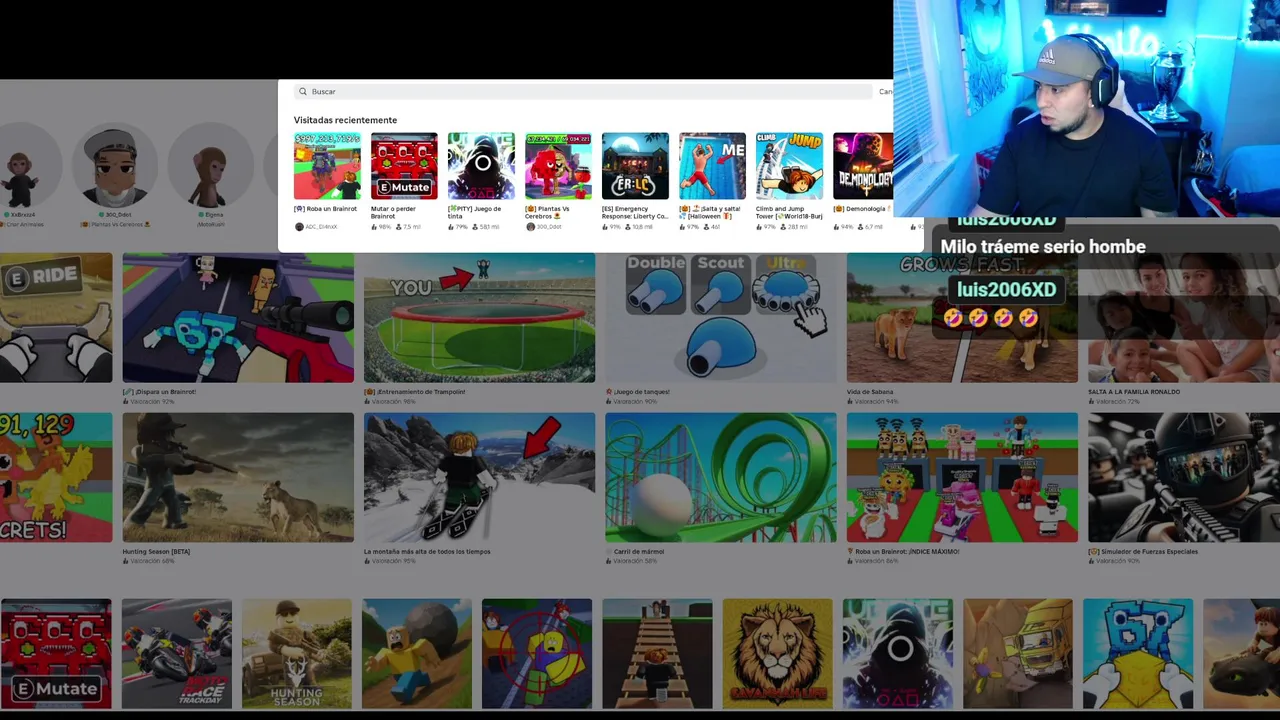The image size is (1280, 720).
Task: Open ¡Entrenamiento de Trampolín! game card
Action: click(479, 318)
